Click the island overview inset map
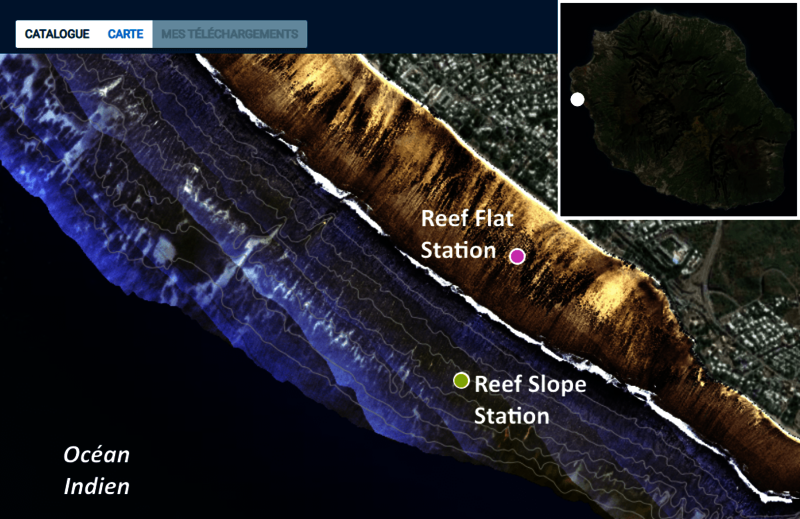Image resolution: width=800 pixels, height=519 pixels. (x=679, y=109)
